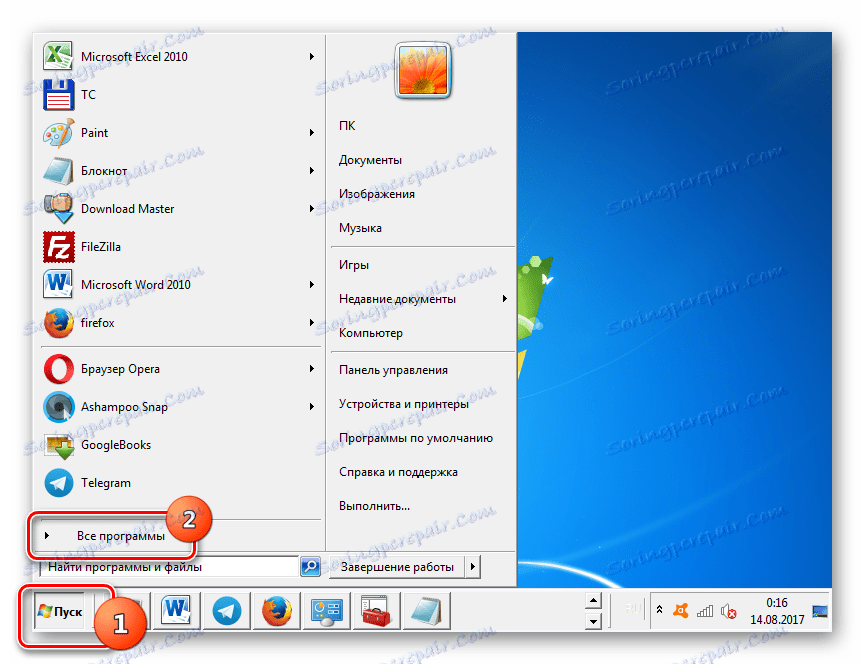Open Компьютер
This screenshot has height=664, width=864.
371,333
